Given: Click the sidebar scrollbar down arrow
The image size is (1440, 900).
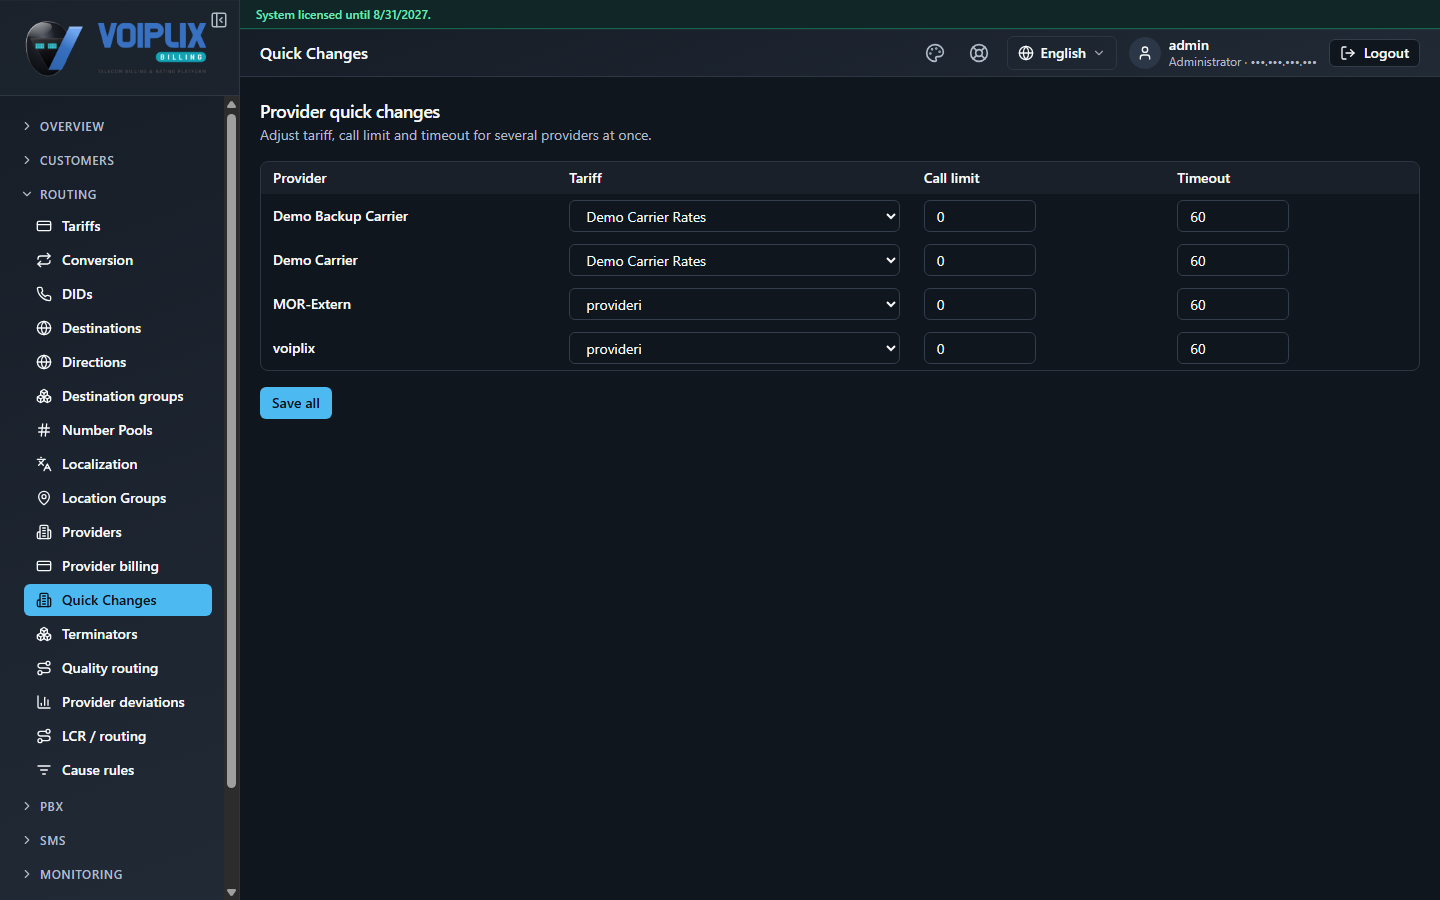Looking at the screenshot, I should [231, 892].
